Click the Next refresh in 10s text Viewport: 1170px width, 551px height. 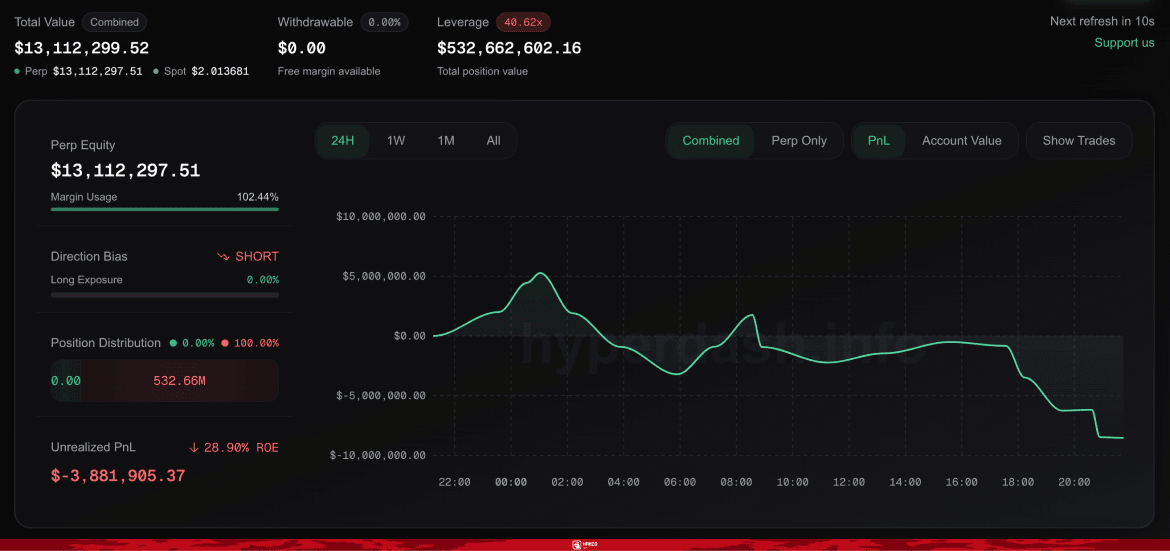1102,21
